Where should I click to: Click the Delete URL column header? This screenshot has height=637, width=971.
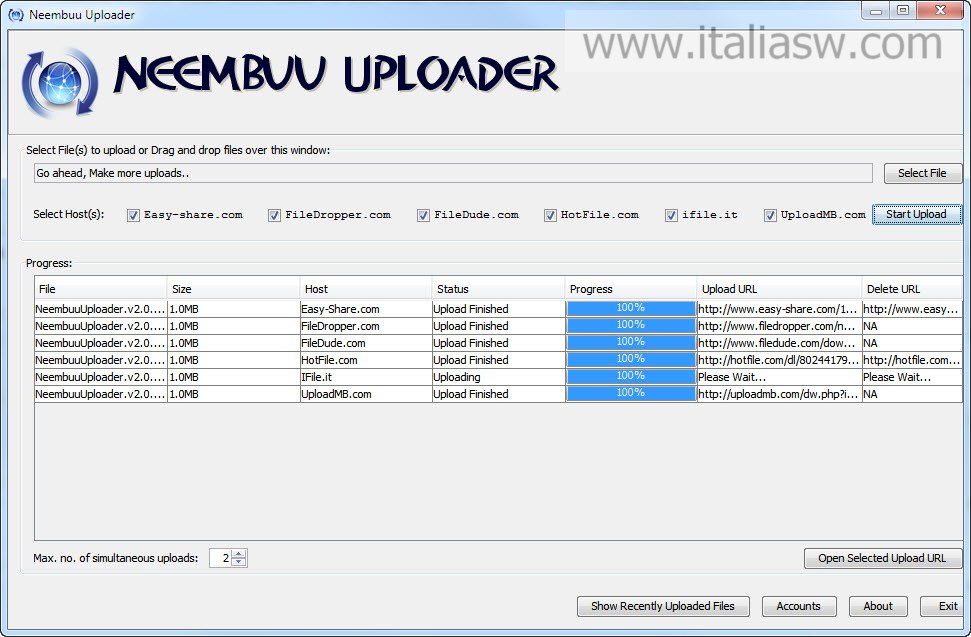(912, 288)
